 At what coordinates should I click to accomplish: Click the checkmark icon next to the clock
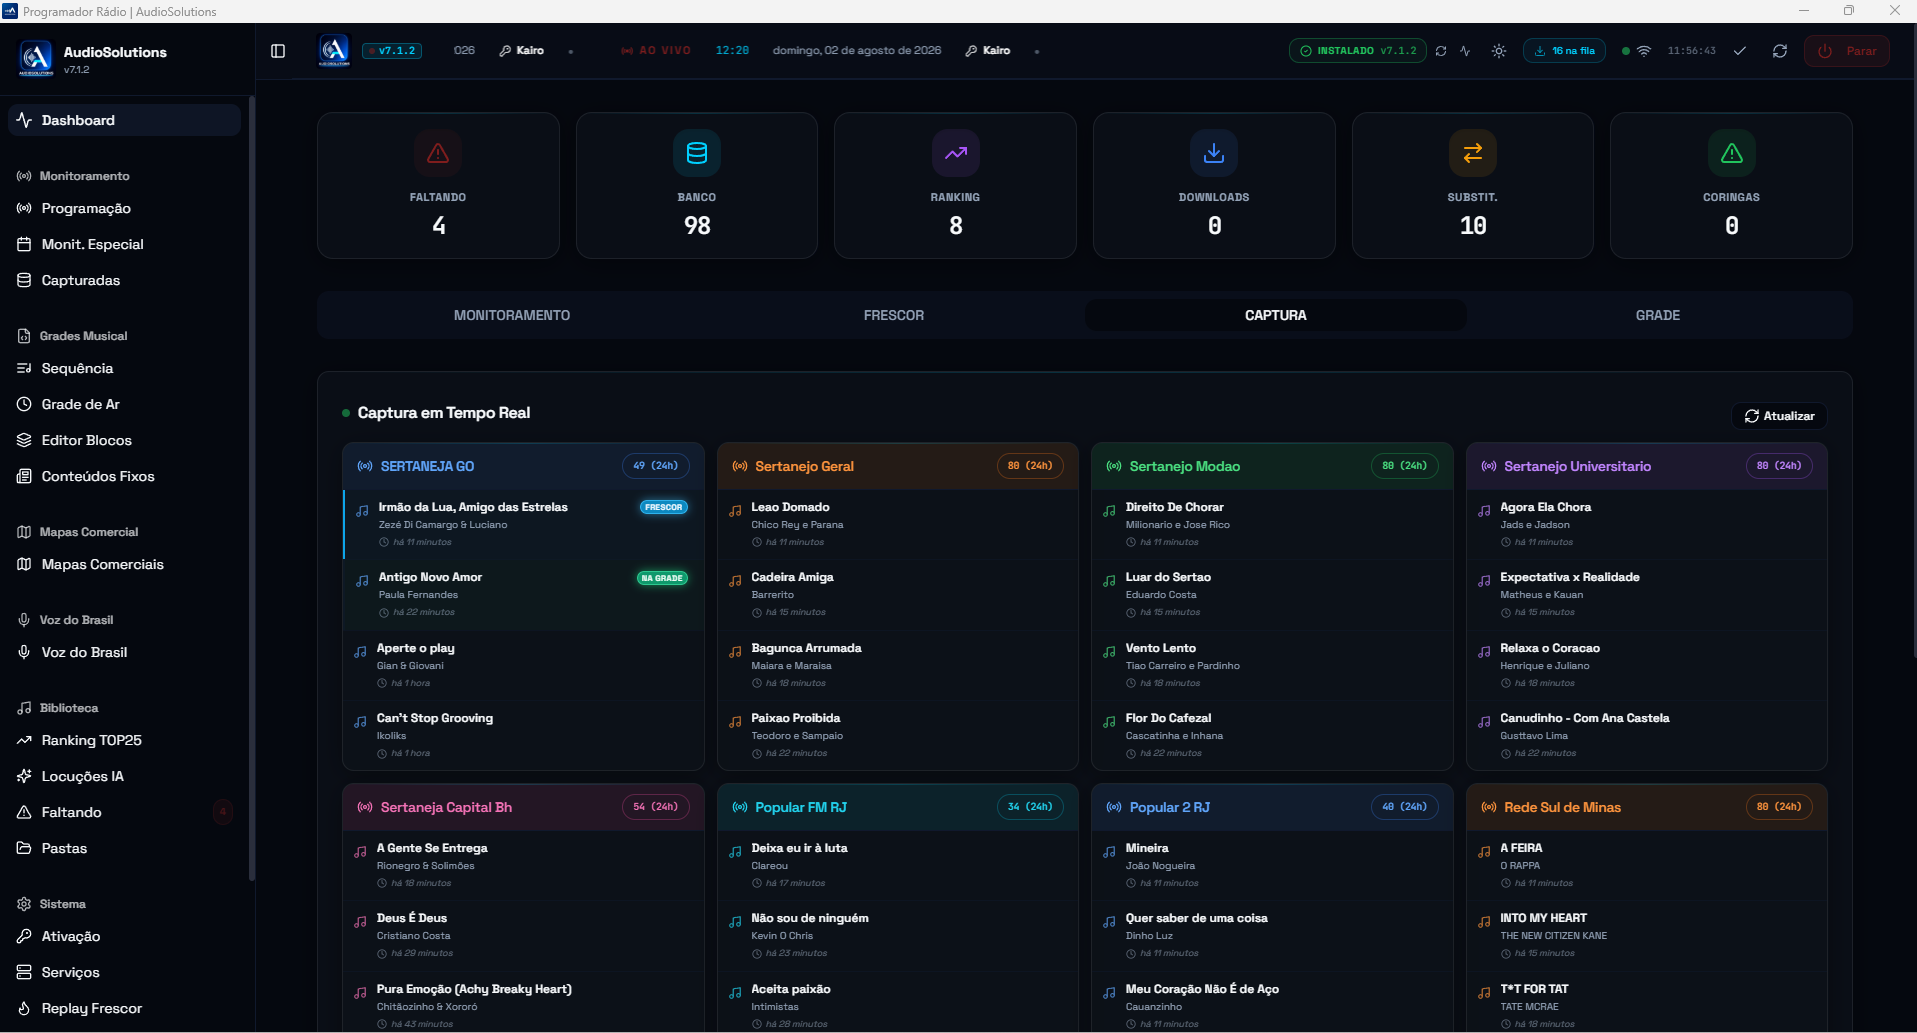point(1740,51)
